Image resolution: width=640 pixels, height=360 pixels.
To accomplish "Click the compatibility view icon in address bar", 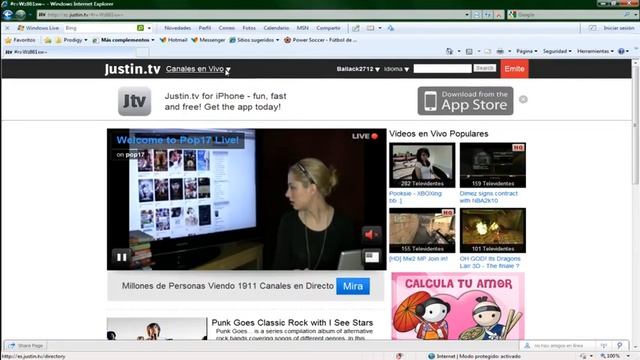I will [477, 15].
